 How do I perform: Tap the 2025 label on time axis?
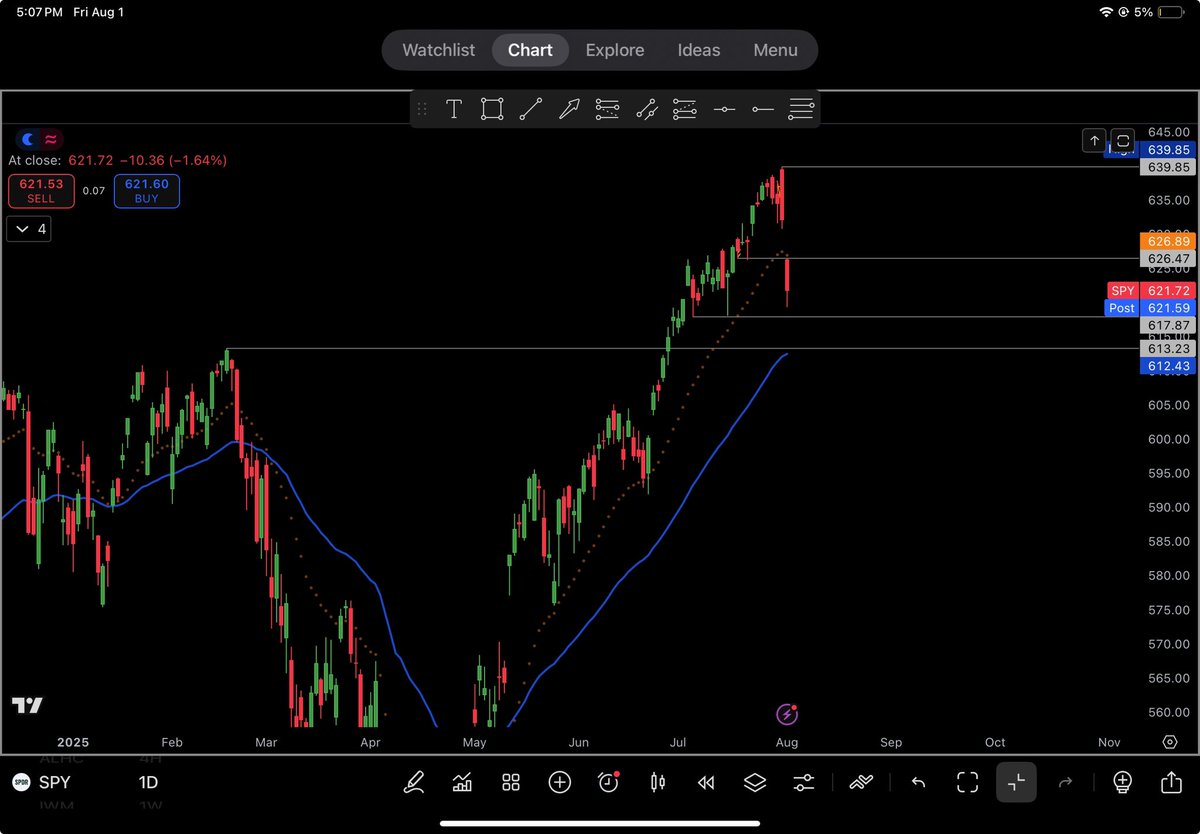(x=74, y=743)
